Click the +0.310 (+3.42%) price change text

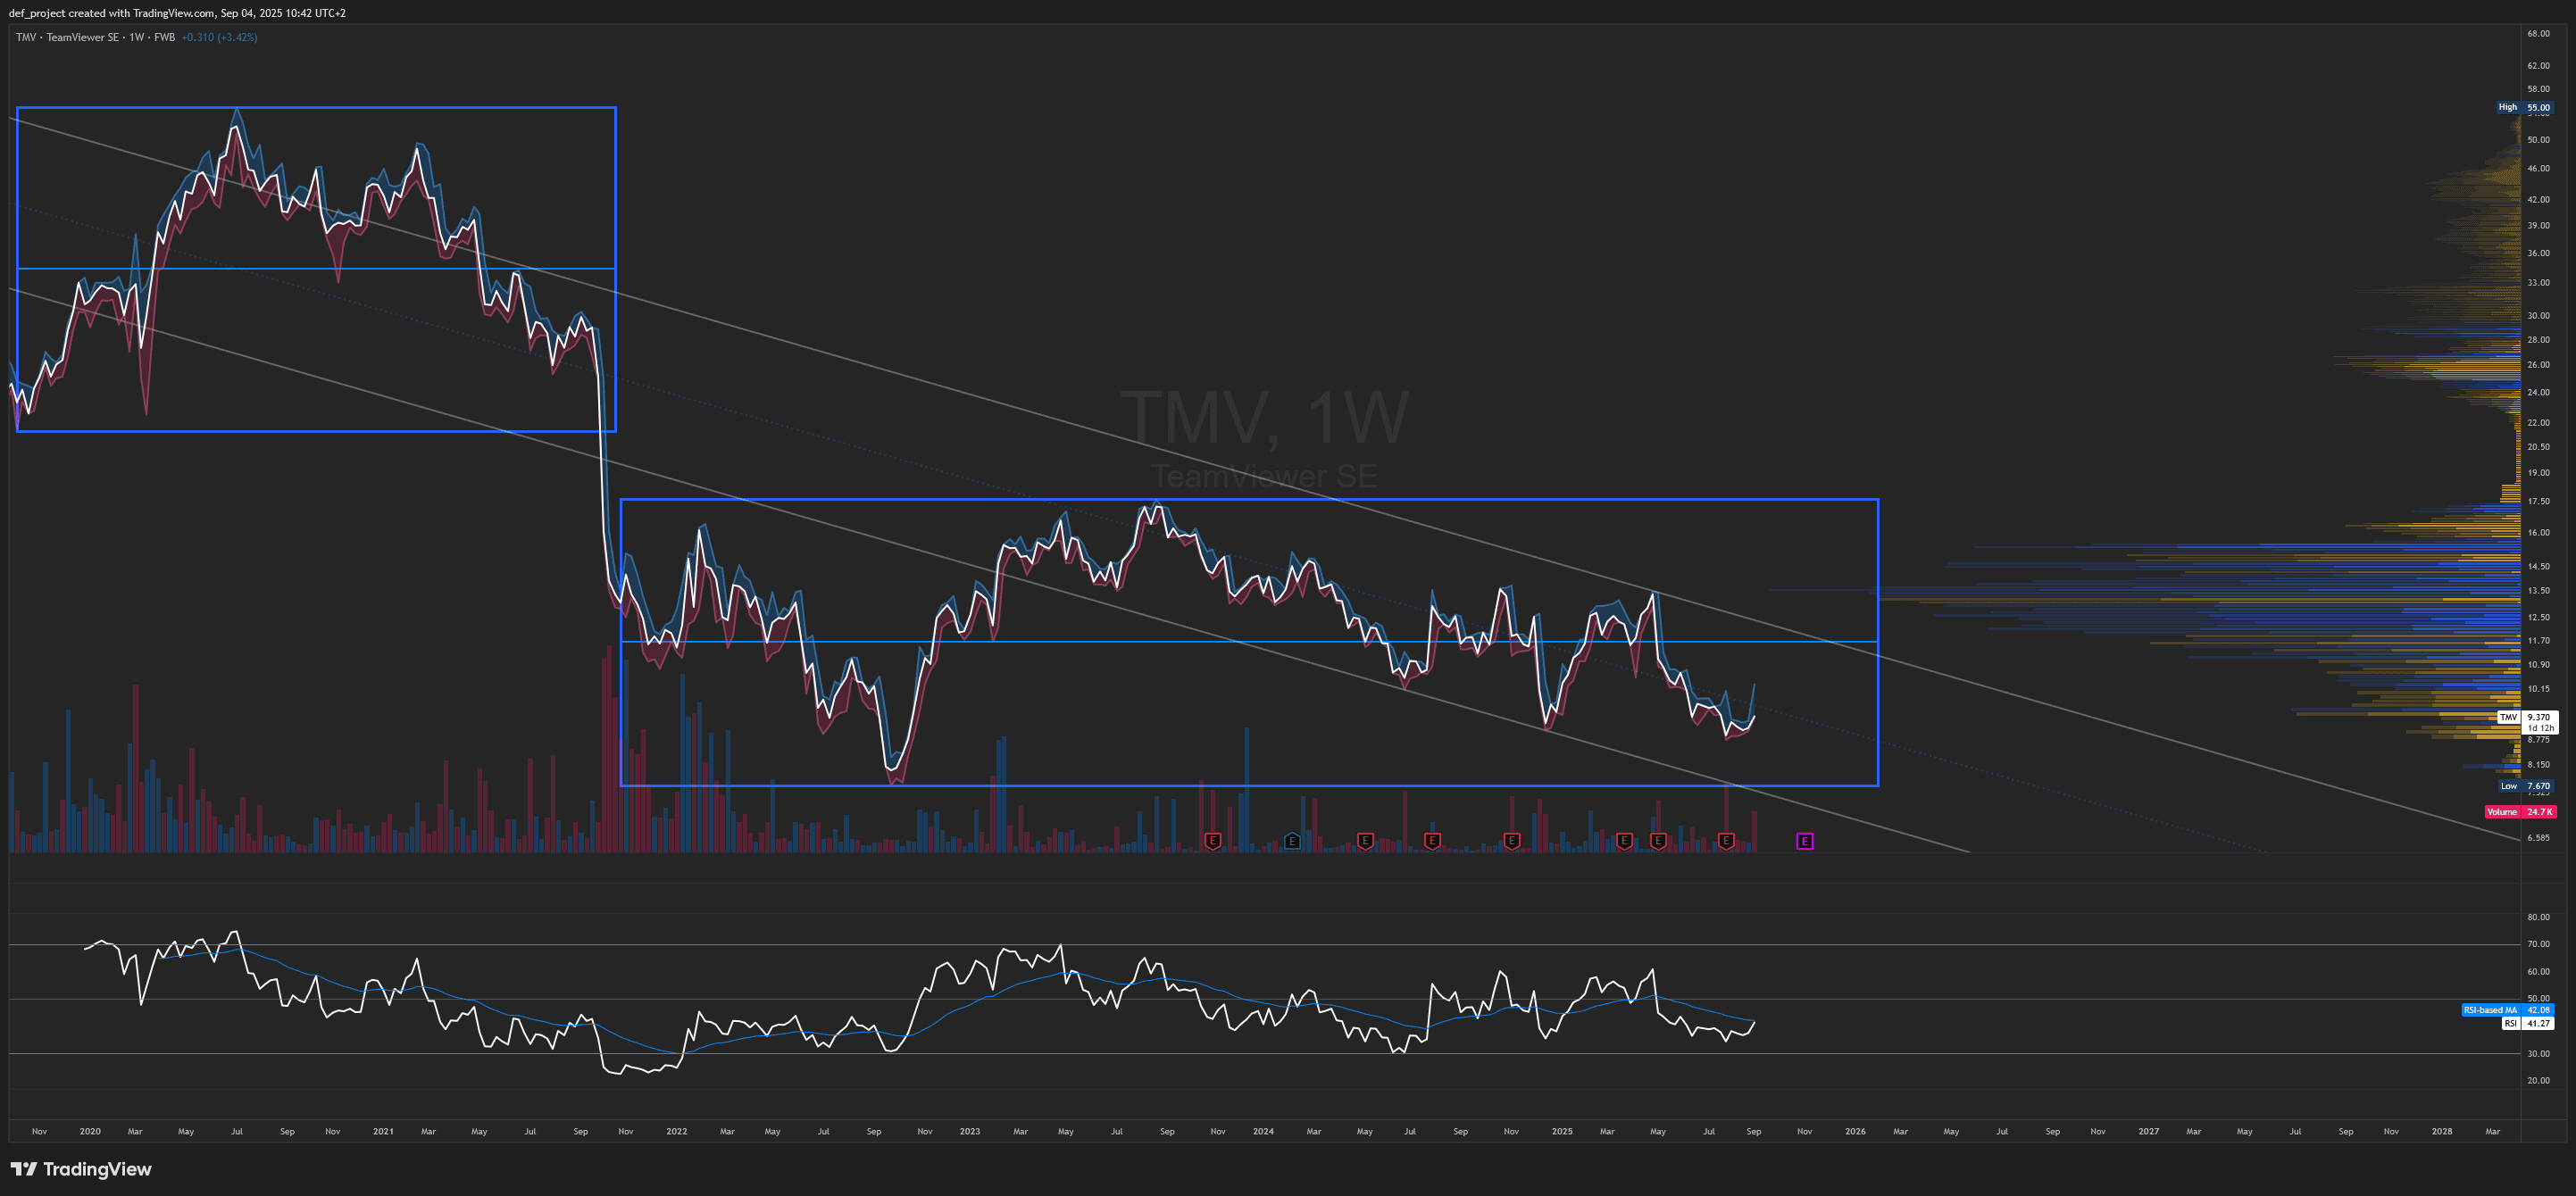pyautogui.click(x=219, y=37)
